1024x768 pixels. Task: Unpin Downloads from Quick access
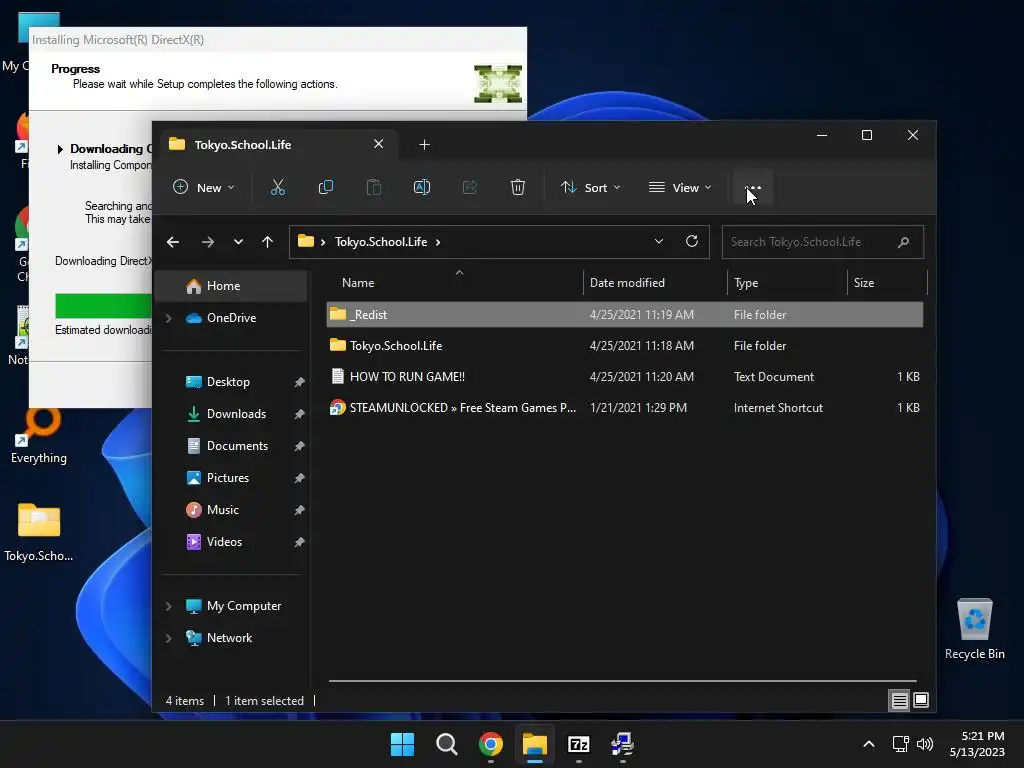click(299, 414)
